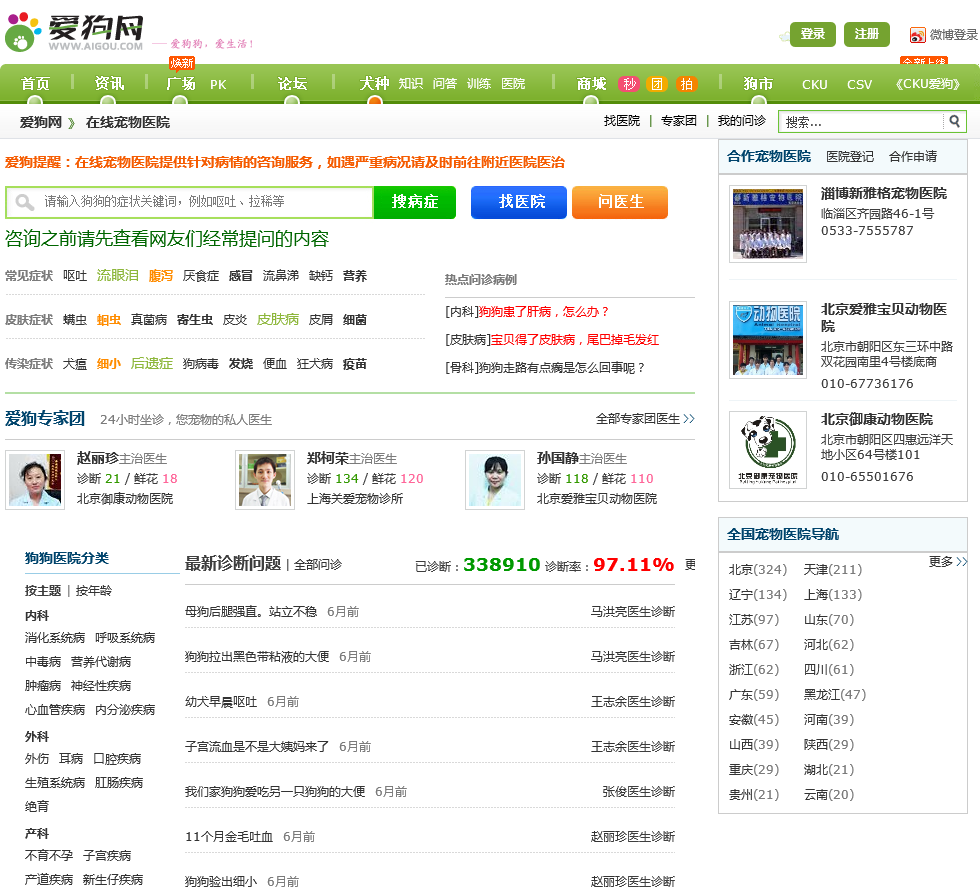Click 上海关爱宠物诊所 under 郑柯荣

point(355,499)
